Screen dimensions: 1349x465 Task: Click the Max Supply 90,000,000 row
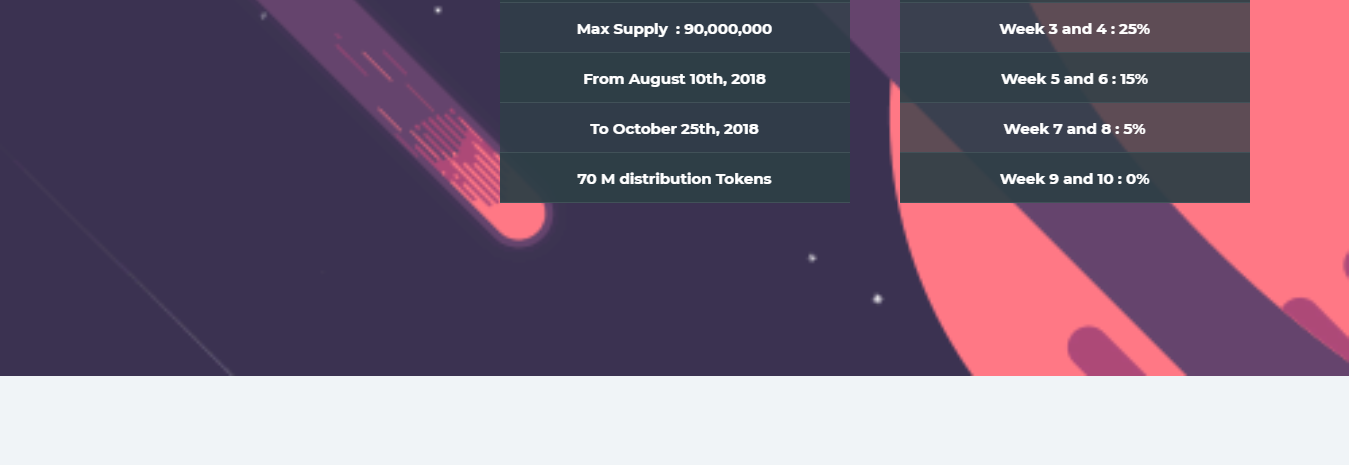[x=675, y=28]
